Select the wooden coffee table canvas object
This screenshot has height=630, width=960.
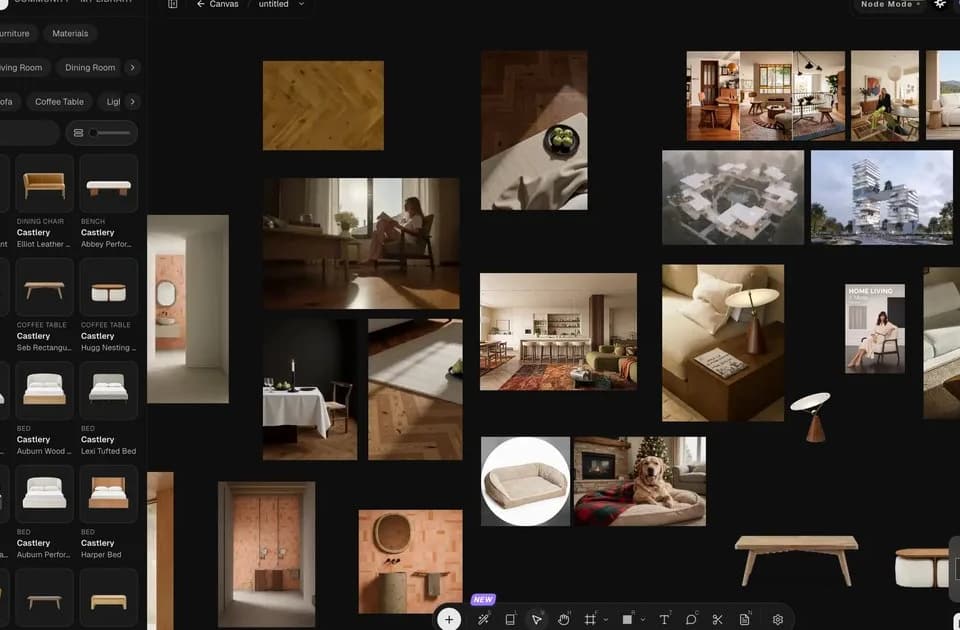tap(797, 560)
